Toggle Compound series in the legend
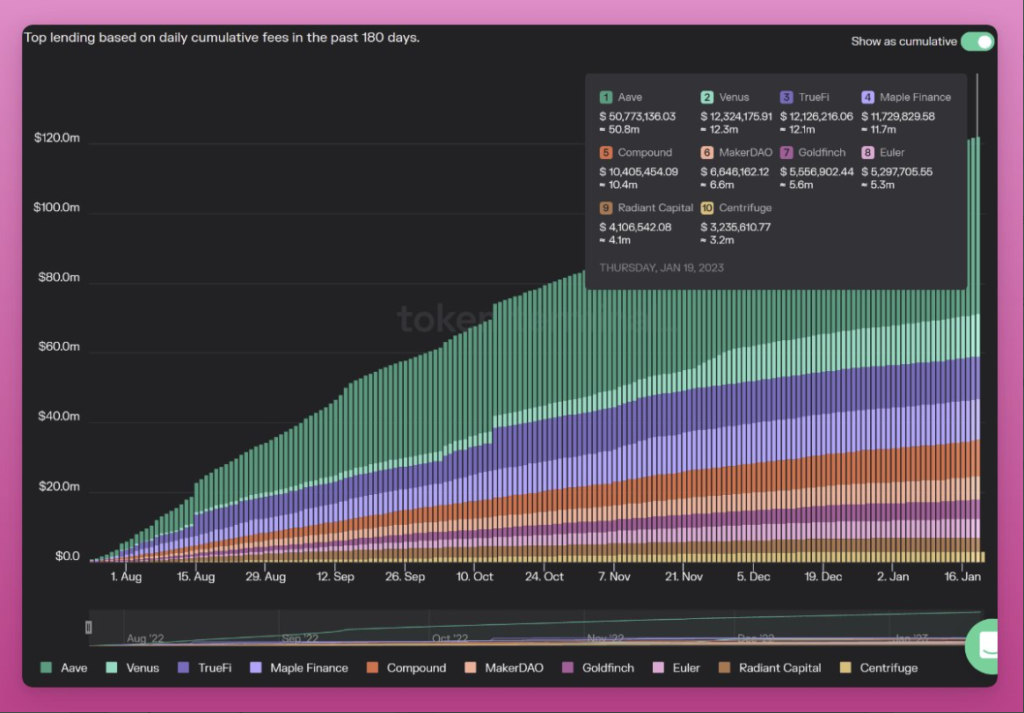This screenshot has height=713, width=1024. point(406,668)
